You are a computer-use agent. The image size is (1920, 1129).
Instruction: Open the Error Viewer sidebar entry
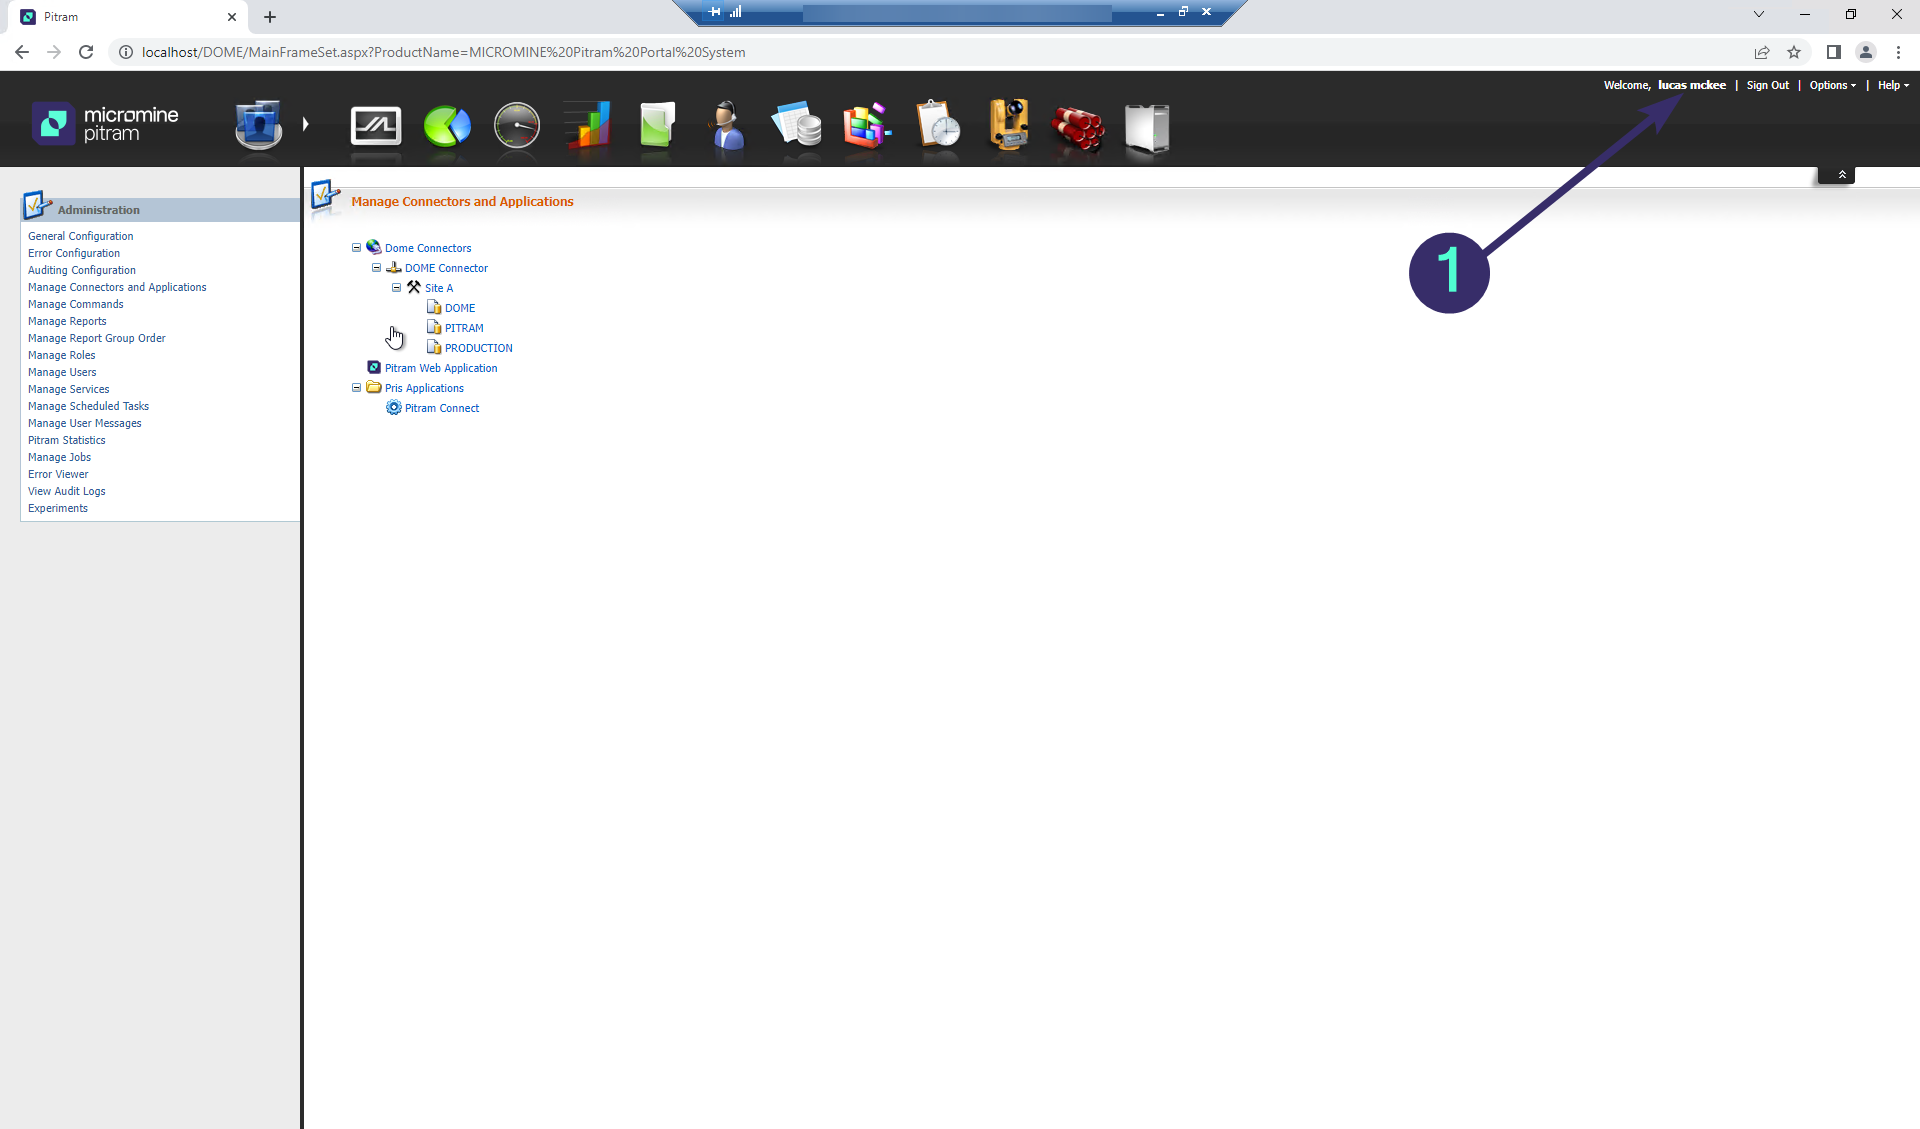point(58,474)
